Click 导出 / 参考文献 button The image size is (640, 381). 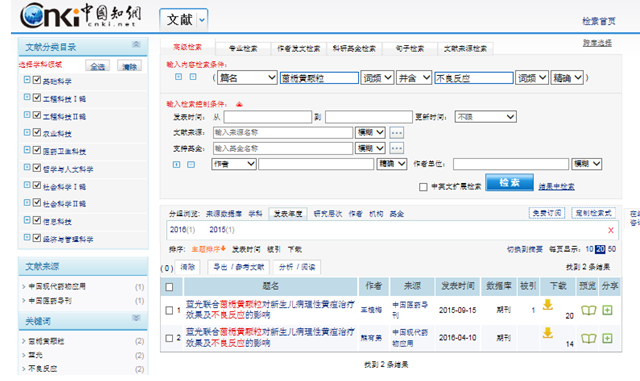(x=239, y=267)
